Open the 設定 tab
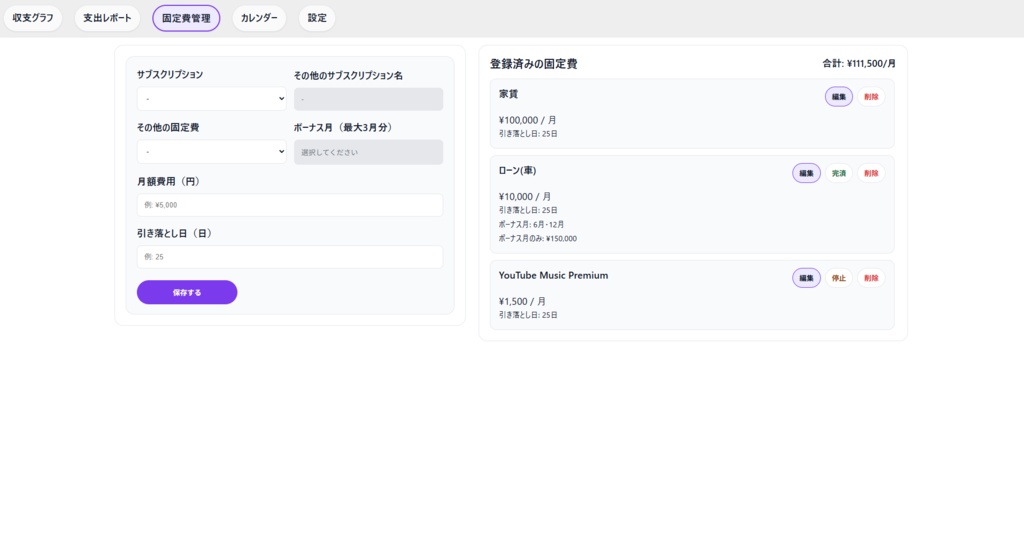1024x538 pixels. coord(317,18)
